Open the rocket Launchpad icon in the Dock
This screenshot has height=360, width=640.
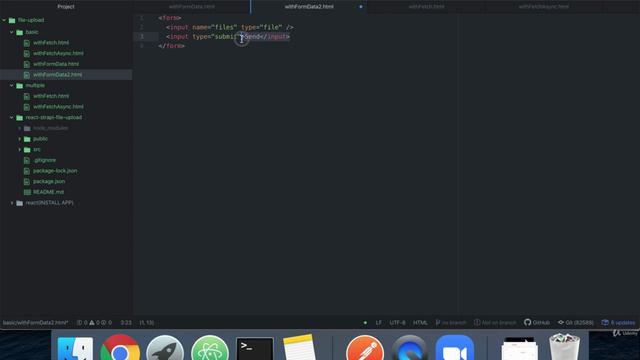click(x=165, y=348)
